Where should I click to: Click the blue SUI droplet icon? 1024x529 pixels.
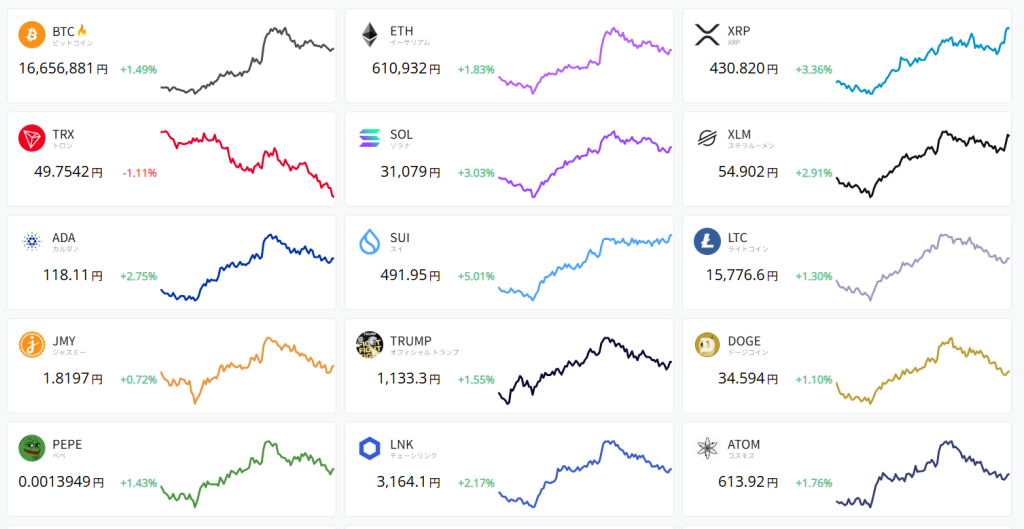click(x=370, y=242)
